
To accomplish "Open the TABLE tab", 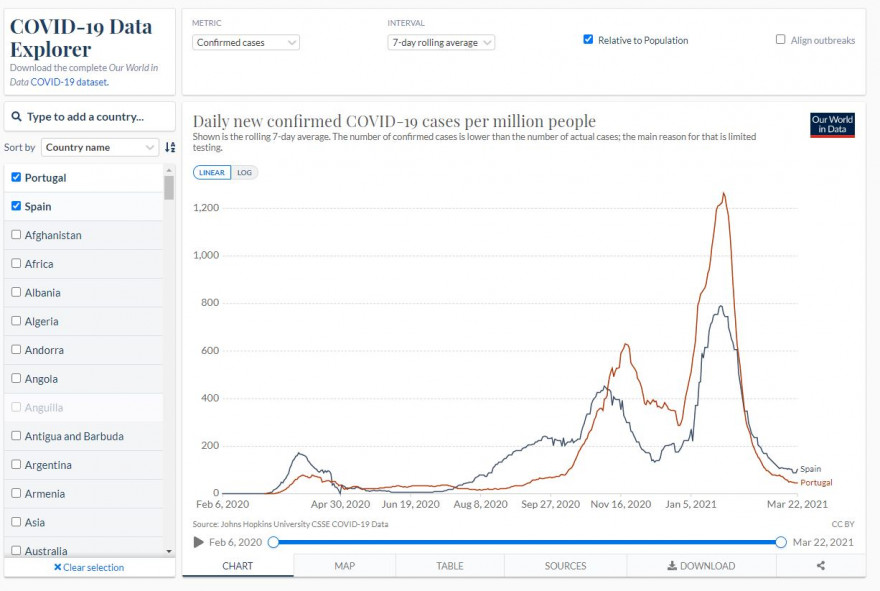I will coord(450,566).
